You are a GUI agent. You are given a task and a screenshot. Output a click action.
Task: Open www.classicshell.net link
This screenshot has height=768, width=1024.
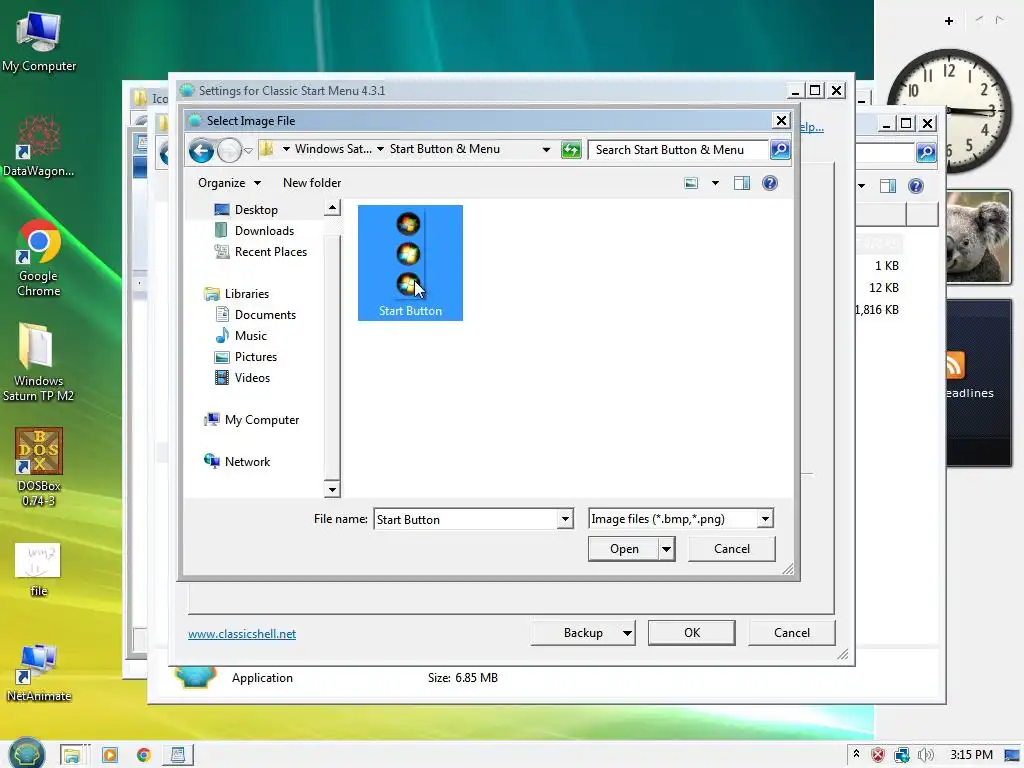[x=242, y=633]
